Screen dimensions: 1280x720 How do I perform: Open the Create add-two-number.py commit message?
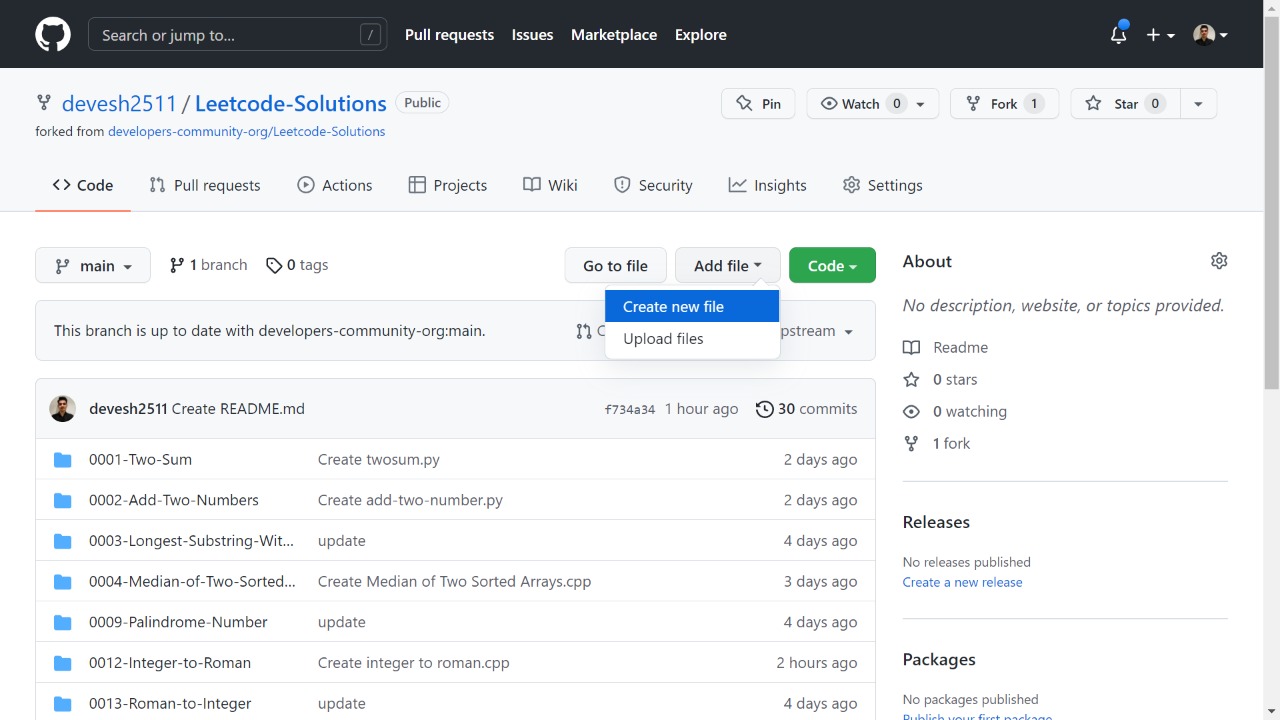pos(410,500)
